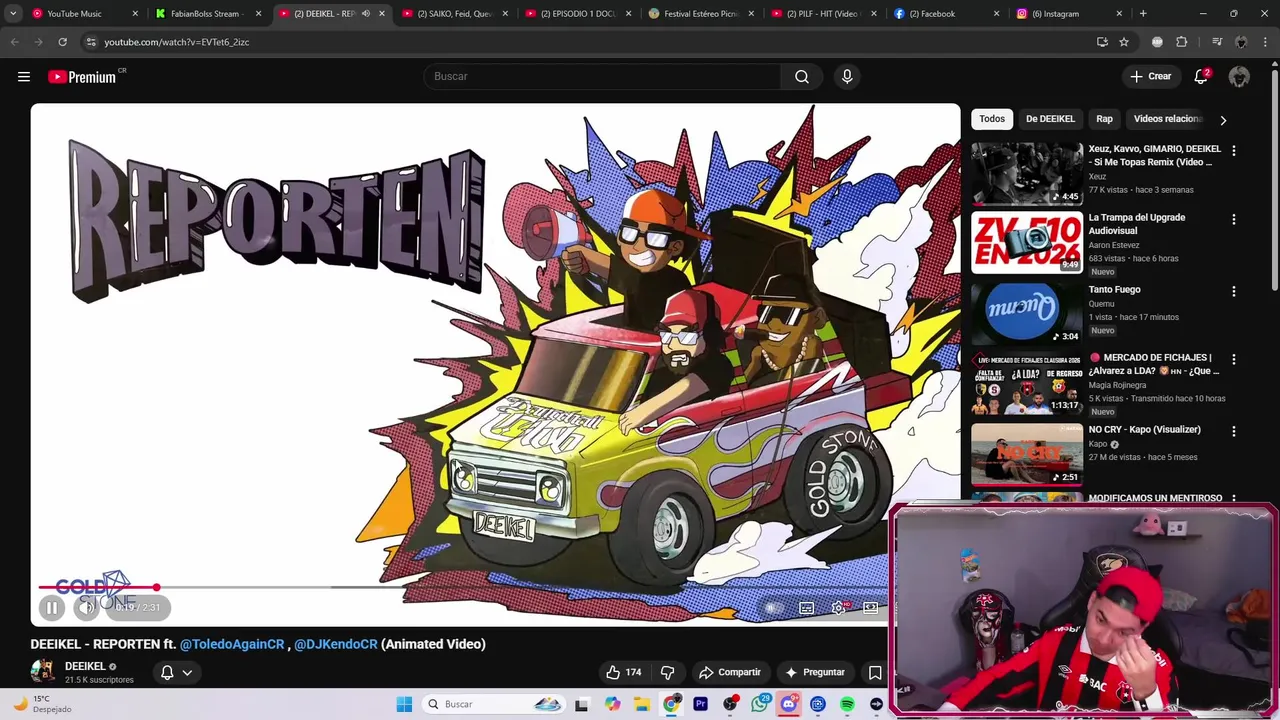Switch to the FabianBolss Stream tab
Screen dimensions: 1280x720
[208, 14]
